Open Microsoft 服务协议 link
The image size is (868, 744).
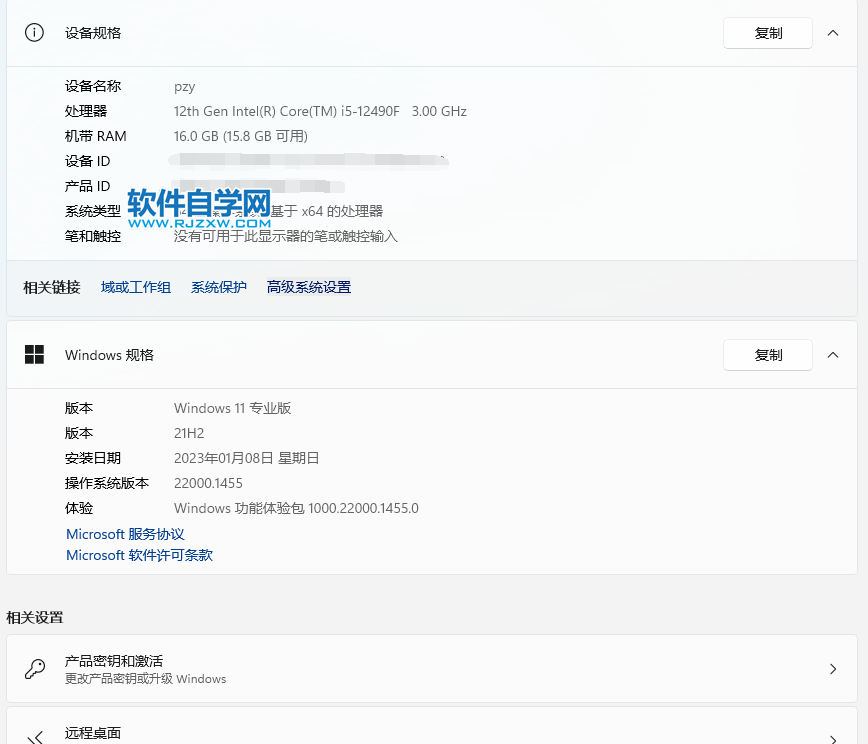(x=125, y=534)
